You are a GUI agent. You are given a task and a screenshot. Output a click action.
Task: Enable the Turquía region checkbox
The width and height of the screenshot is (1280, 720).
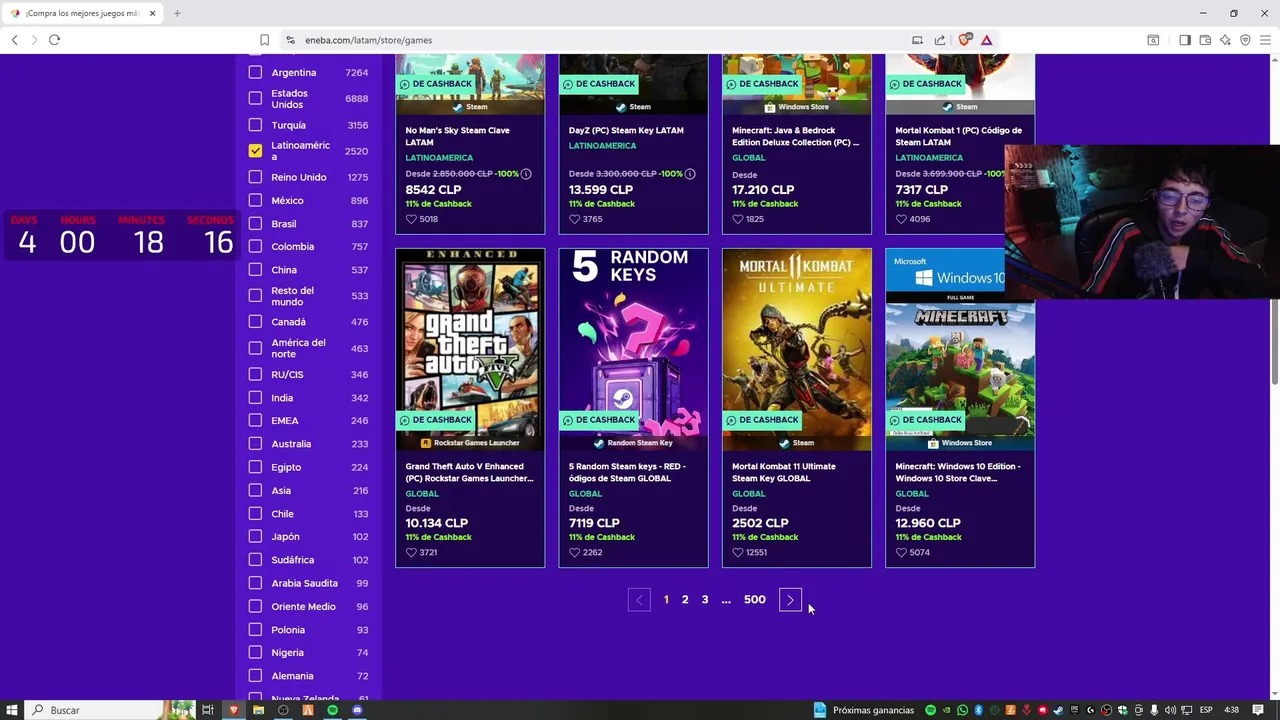coord(255,125)
